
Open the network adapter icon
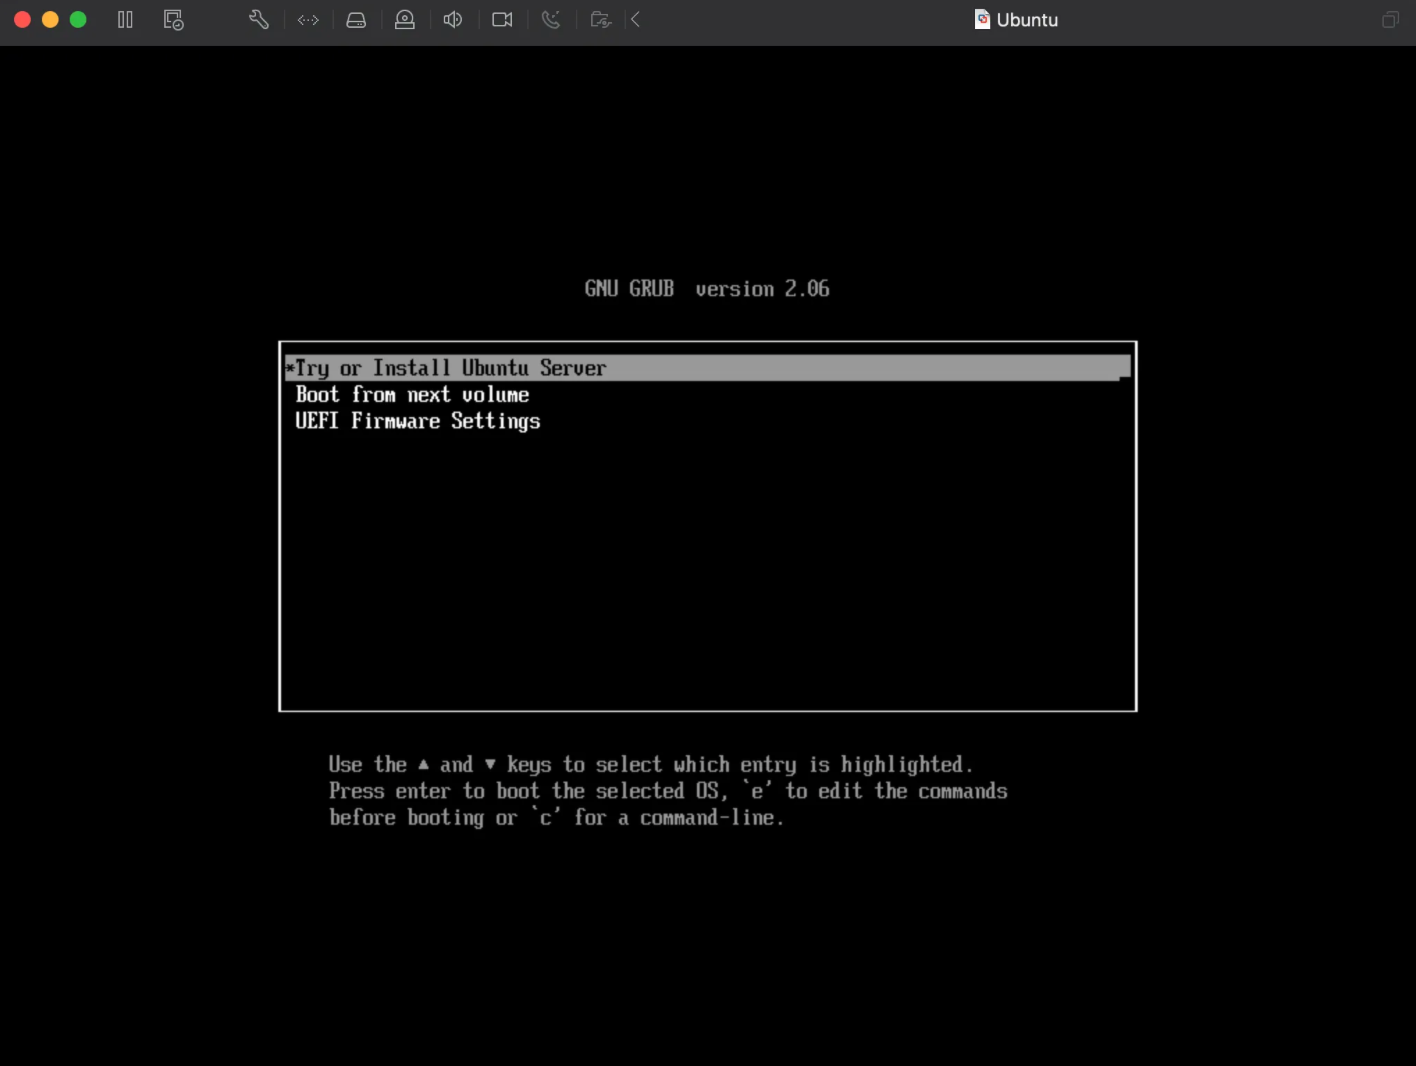(308, 20)
